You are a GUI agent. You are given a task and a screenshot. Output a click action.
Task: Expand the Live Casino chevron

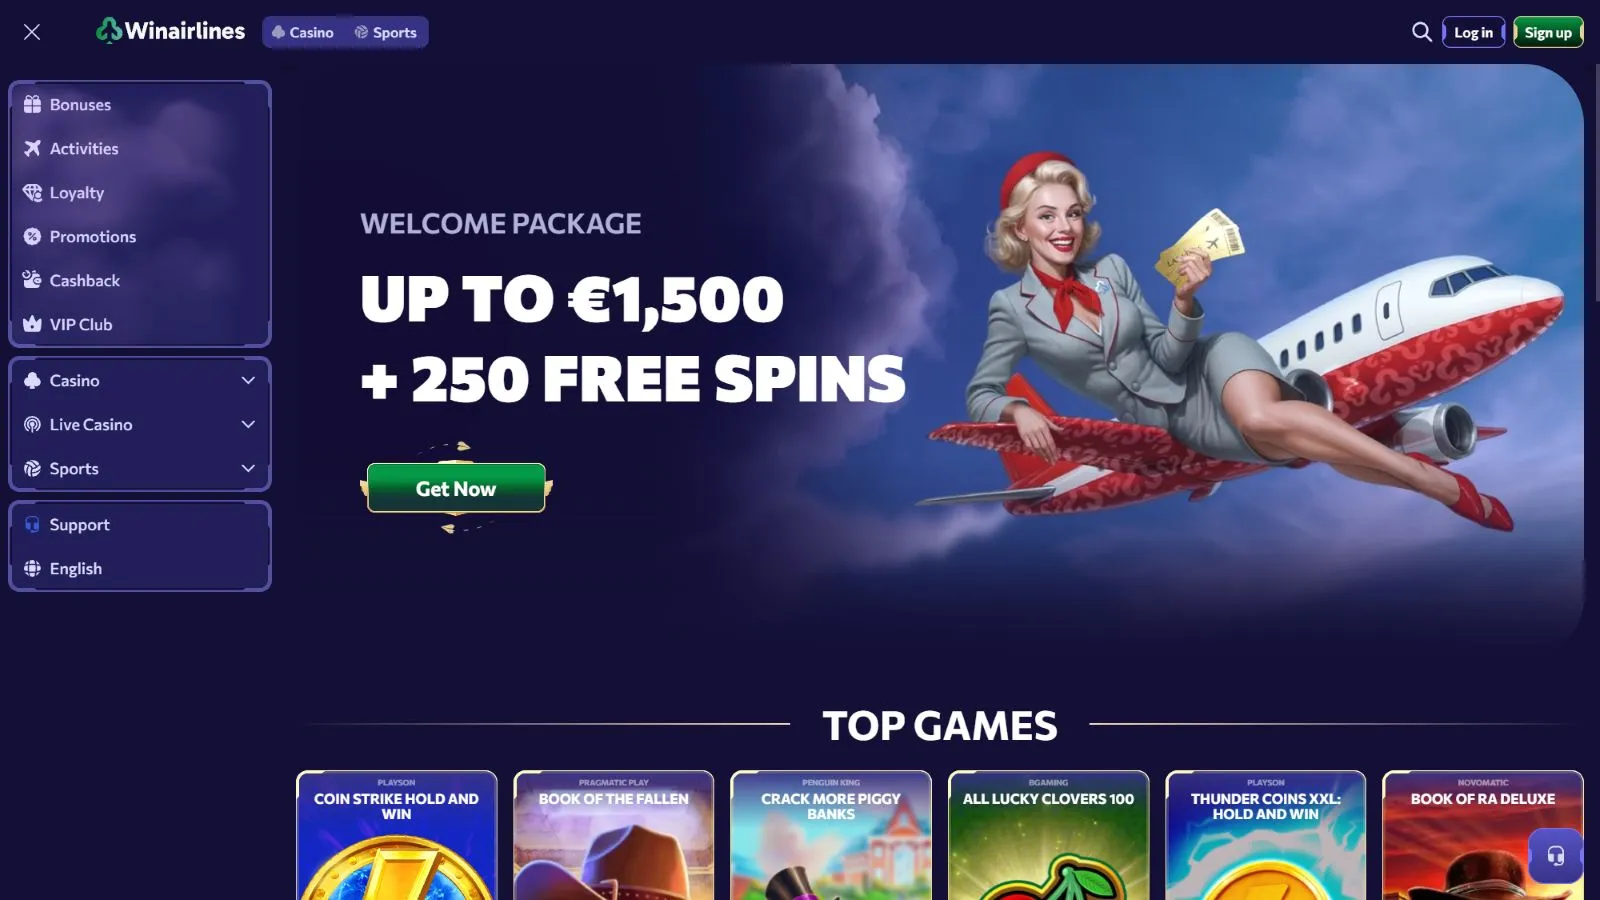click(248, 424)
